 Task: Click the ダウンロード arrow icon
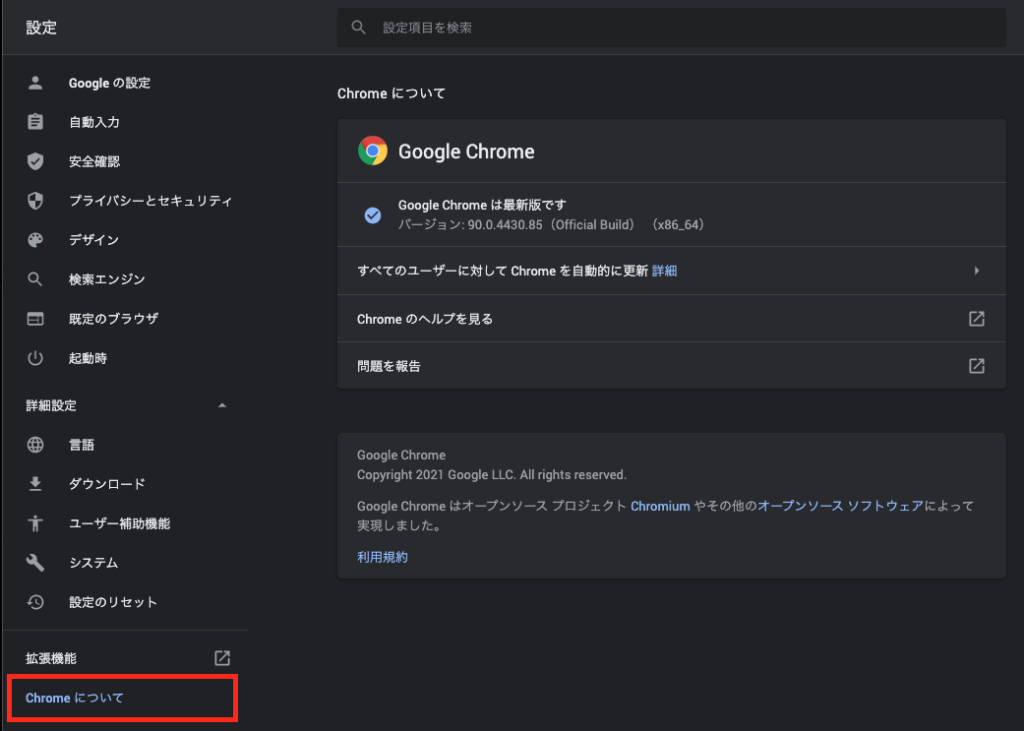coord(37,483)
